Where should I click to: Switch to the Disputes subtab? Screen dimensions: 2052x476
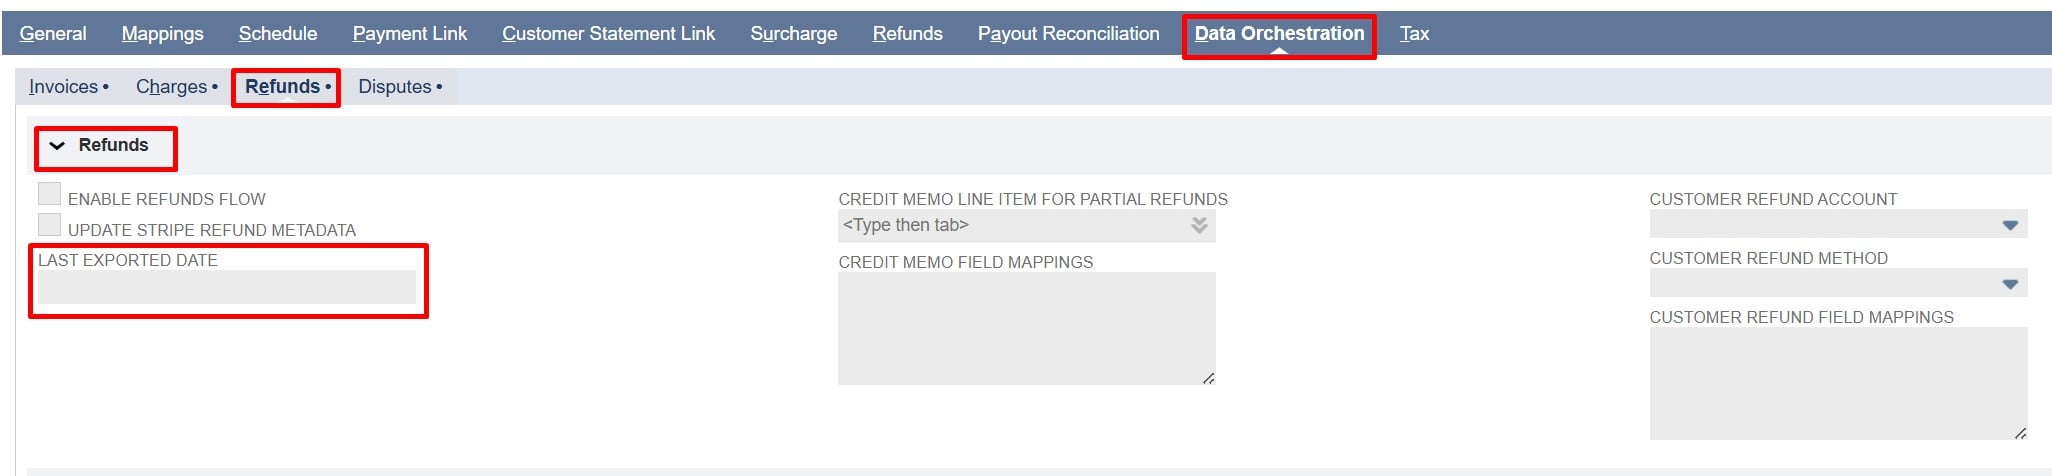395,87
